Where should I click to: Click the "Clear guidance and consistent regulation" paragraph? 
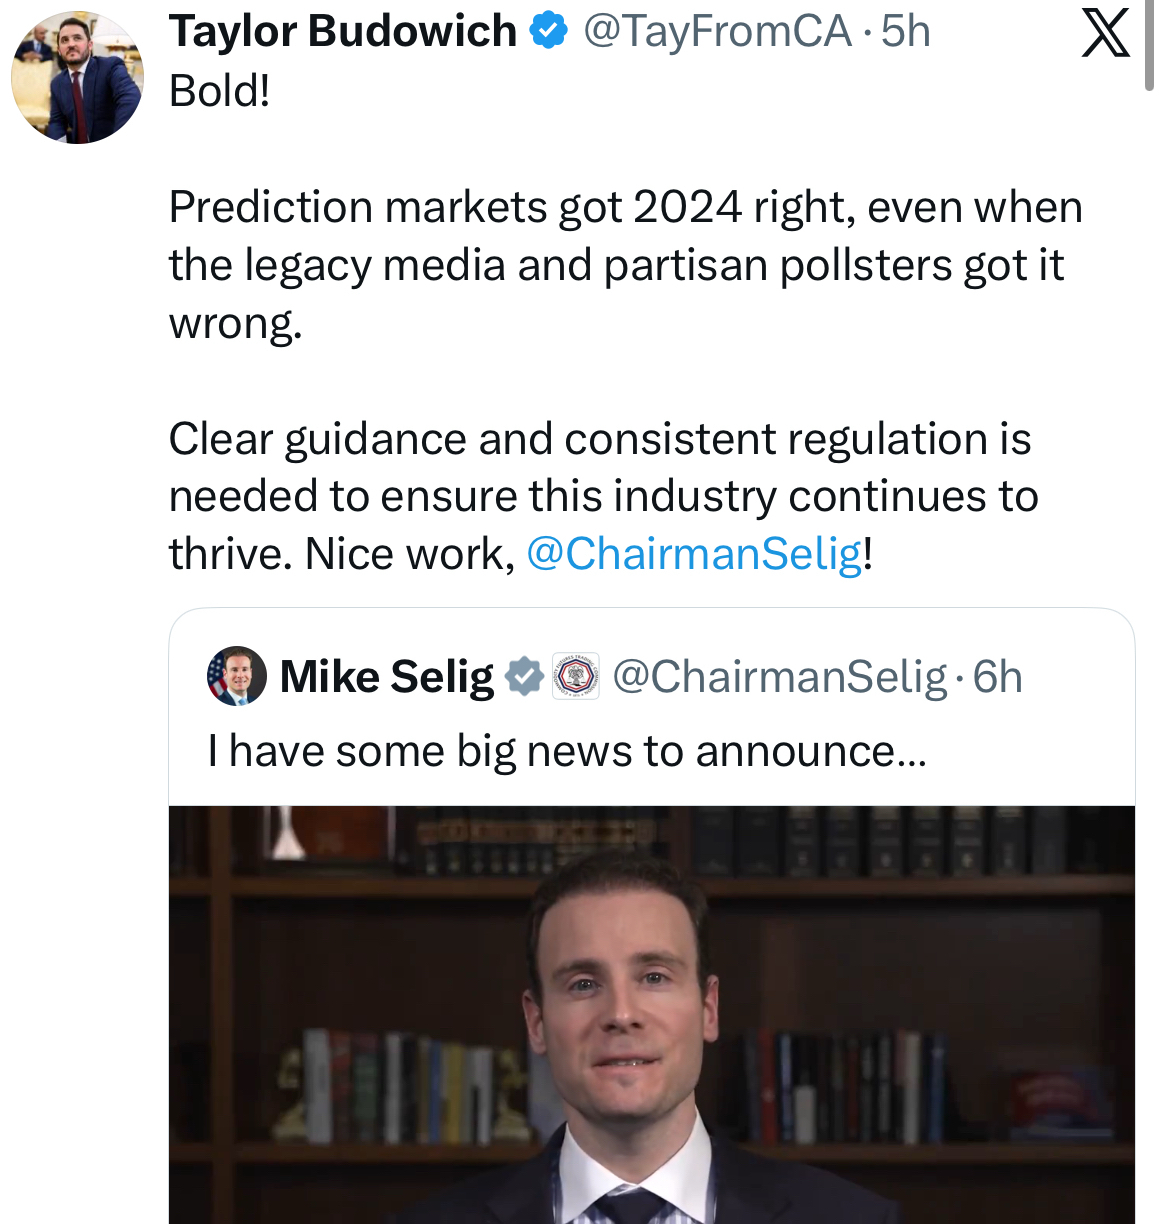click(x=603, y=496)
